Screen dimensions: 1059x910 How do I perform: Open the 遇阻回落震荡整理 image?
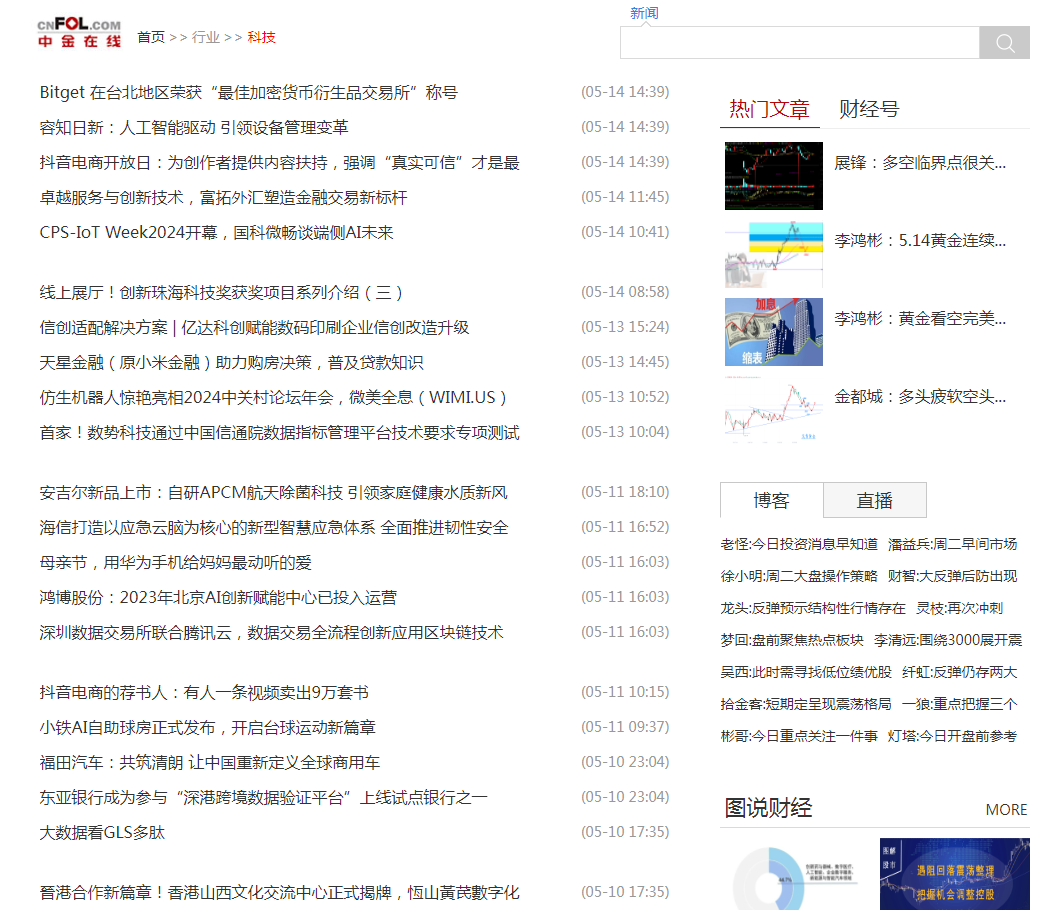[x=955, y=874]
